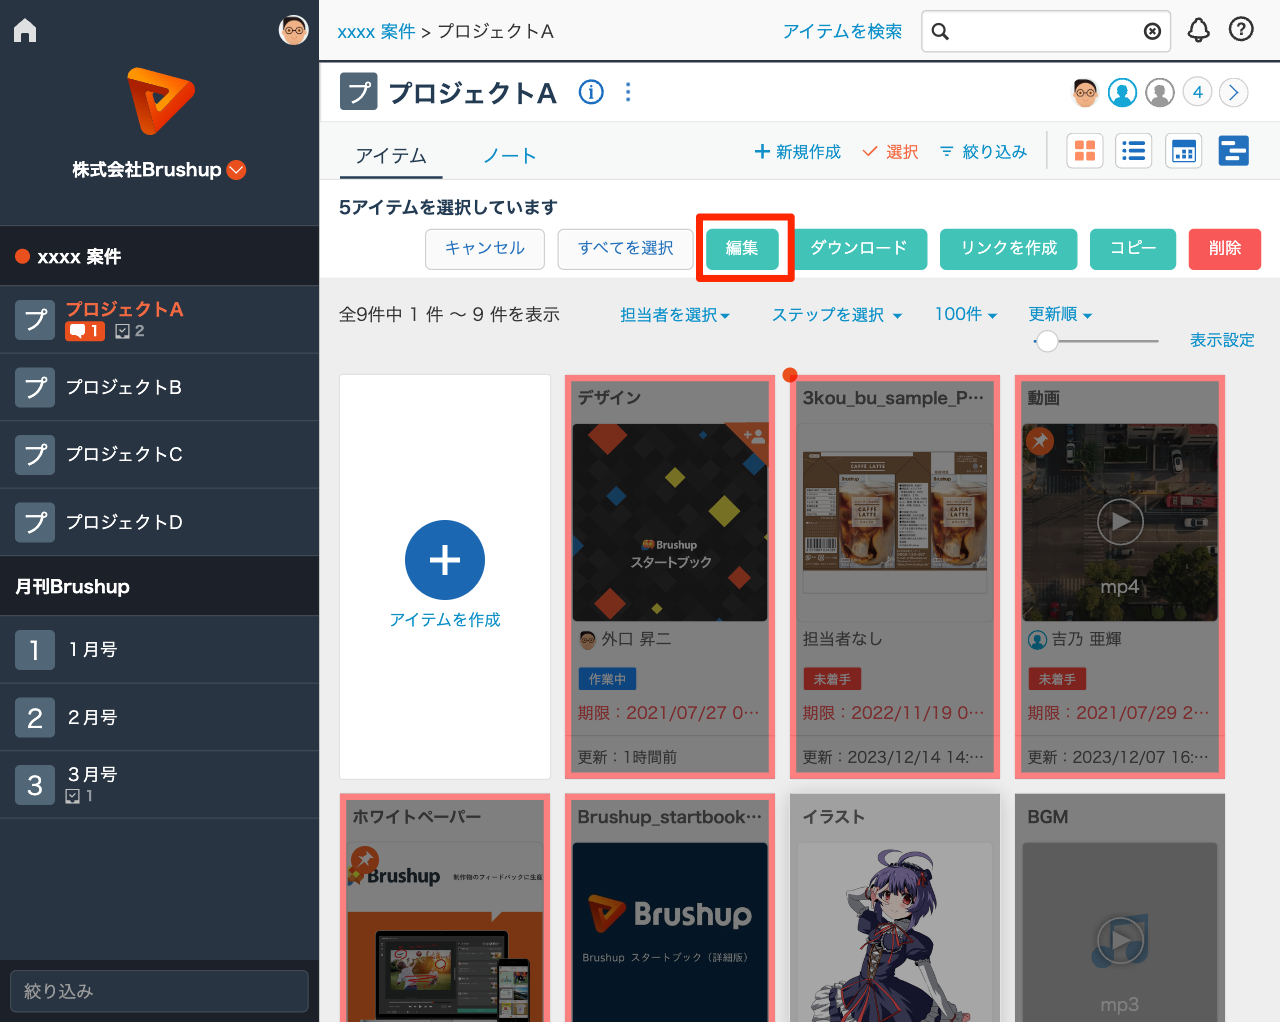Screen dimensions: 1280x1022
Task: Select xxxx 案件 in the sidebar
Action: [x=160, y=256]
